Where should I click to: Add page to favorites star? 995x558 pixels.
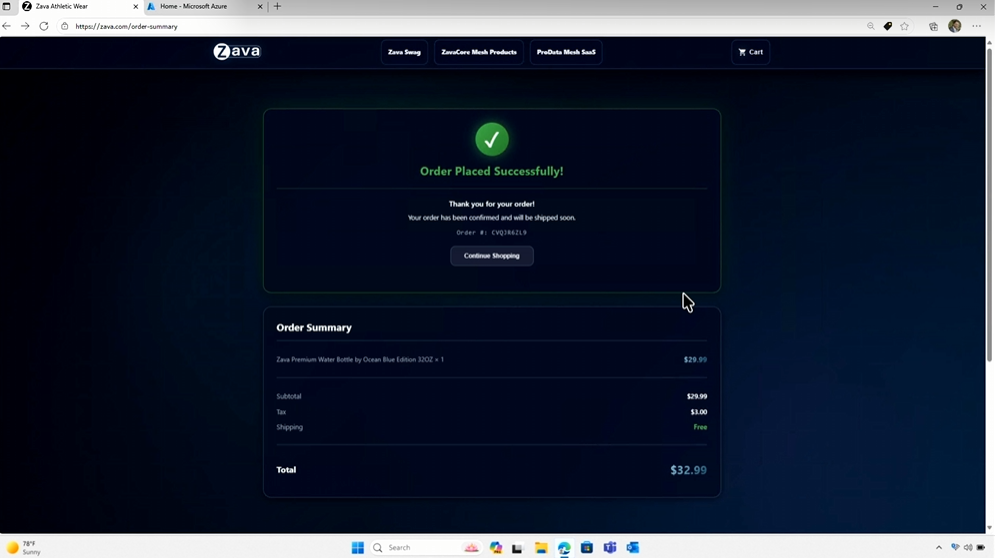point(904,26)
